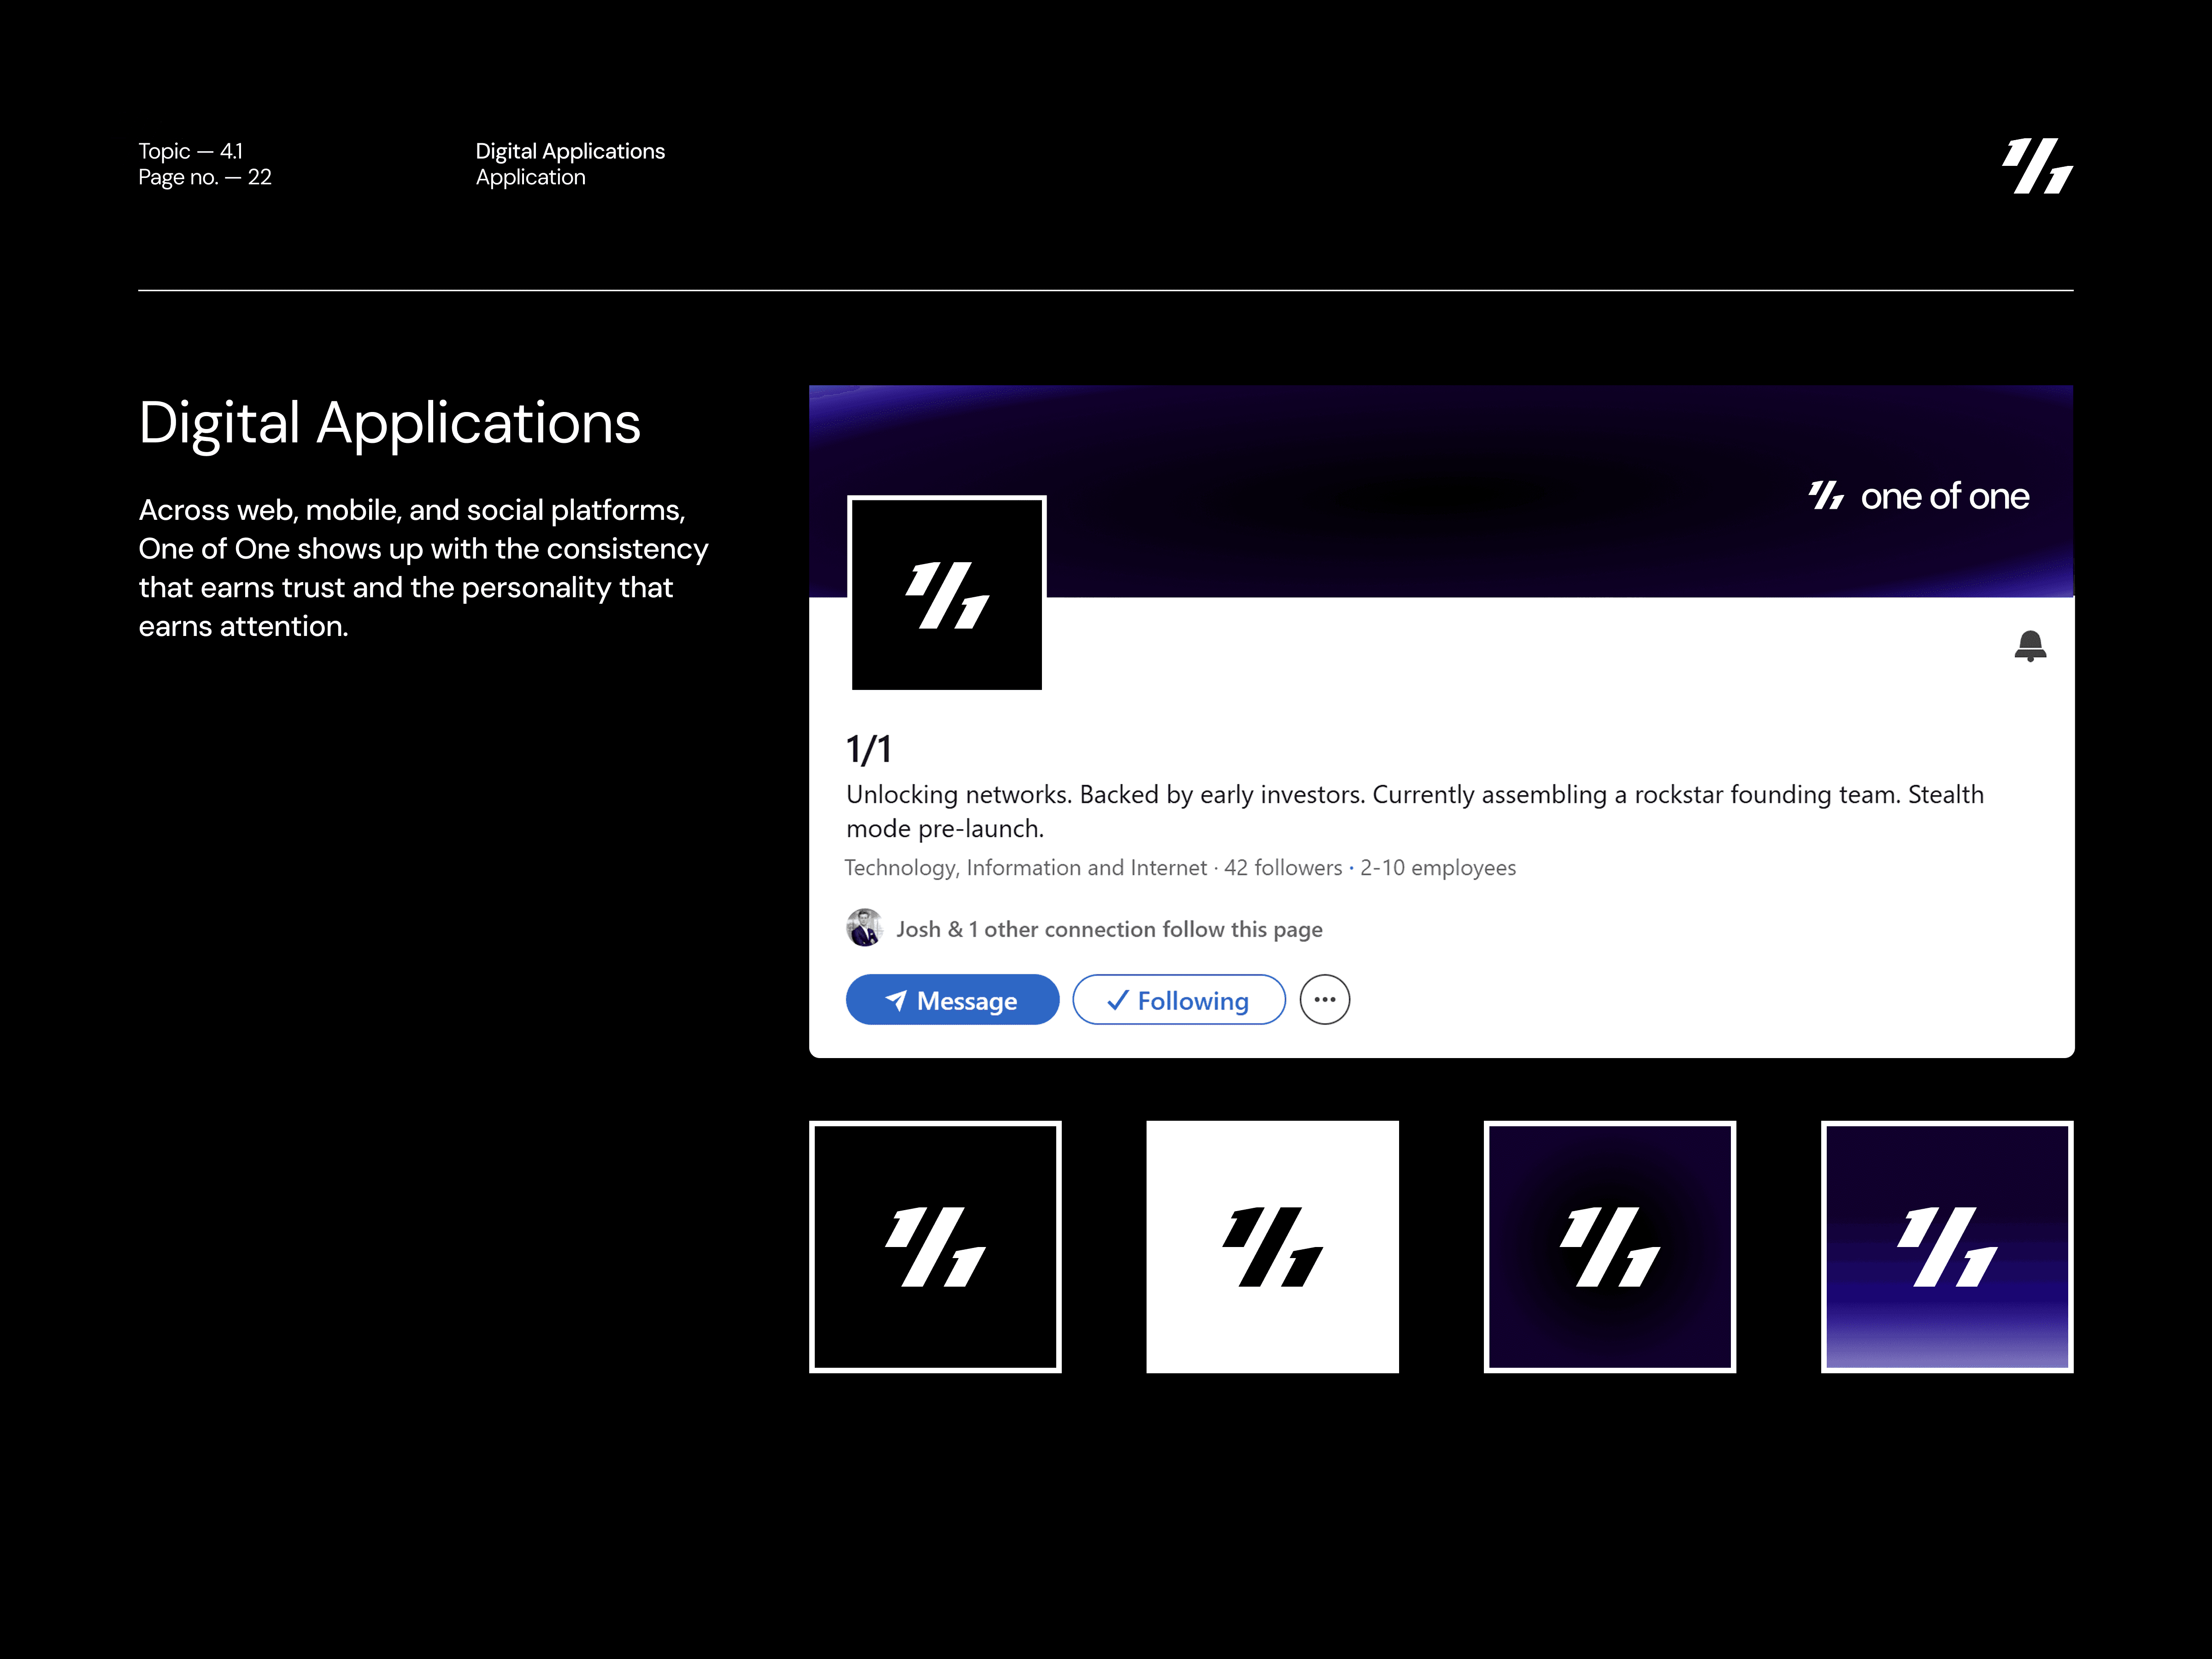Select the black background logo thumbnail
This screenshot has height=1659, width=2212.
[x=934, y=1246]
